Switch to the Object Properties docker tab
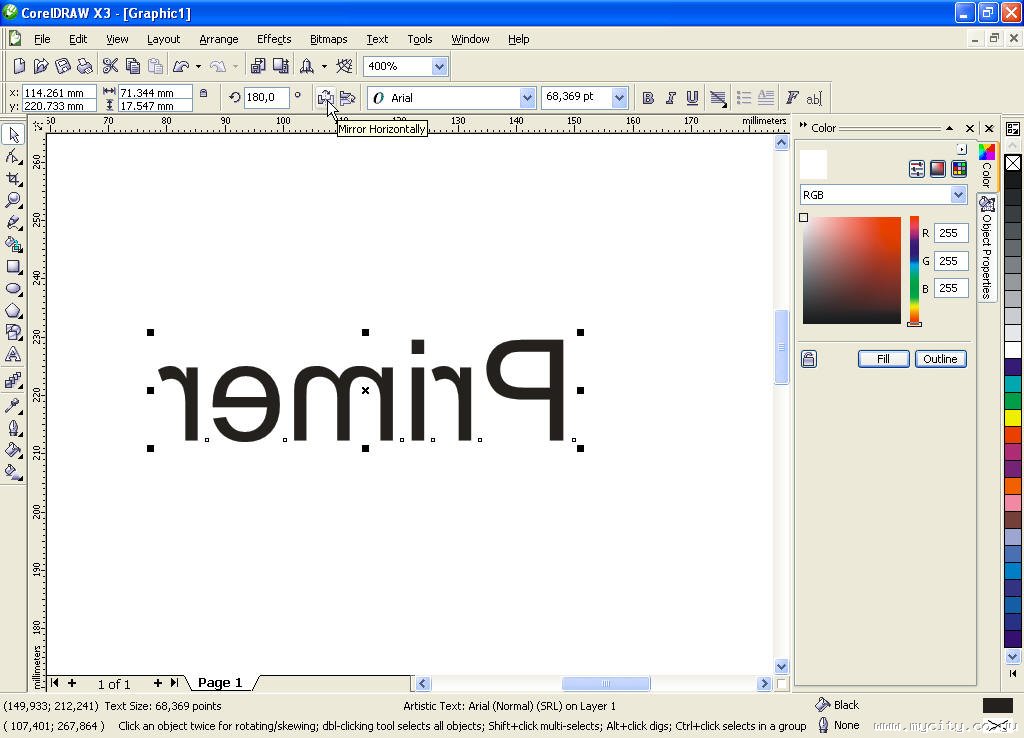This screenshot has width=1024, height=738. coord(987,250)
